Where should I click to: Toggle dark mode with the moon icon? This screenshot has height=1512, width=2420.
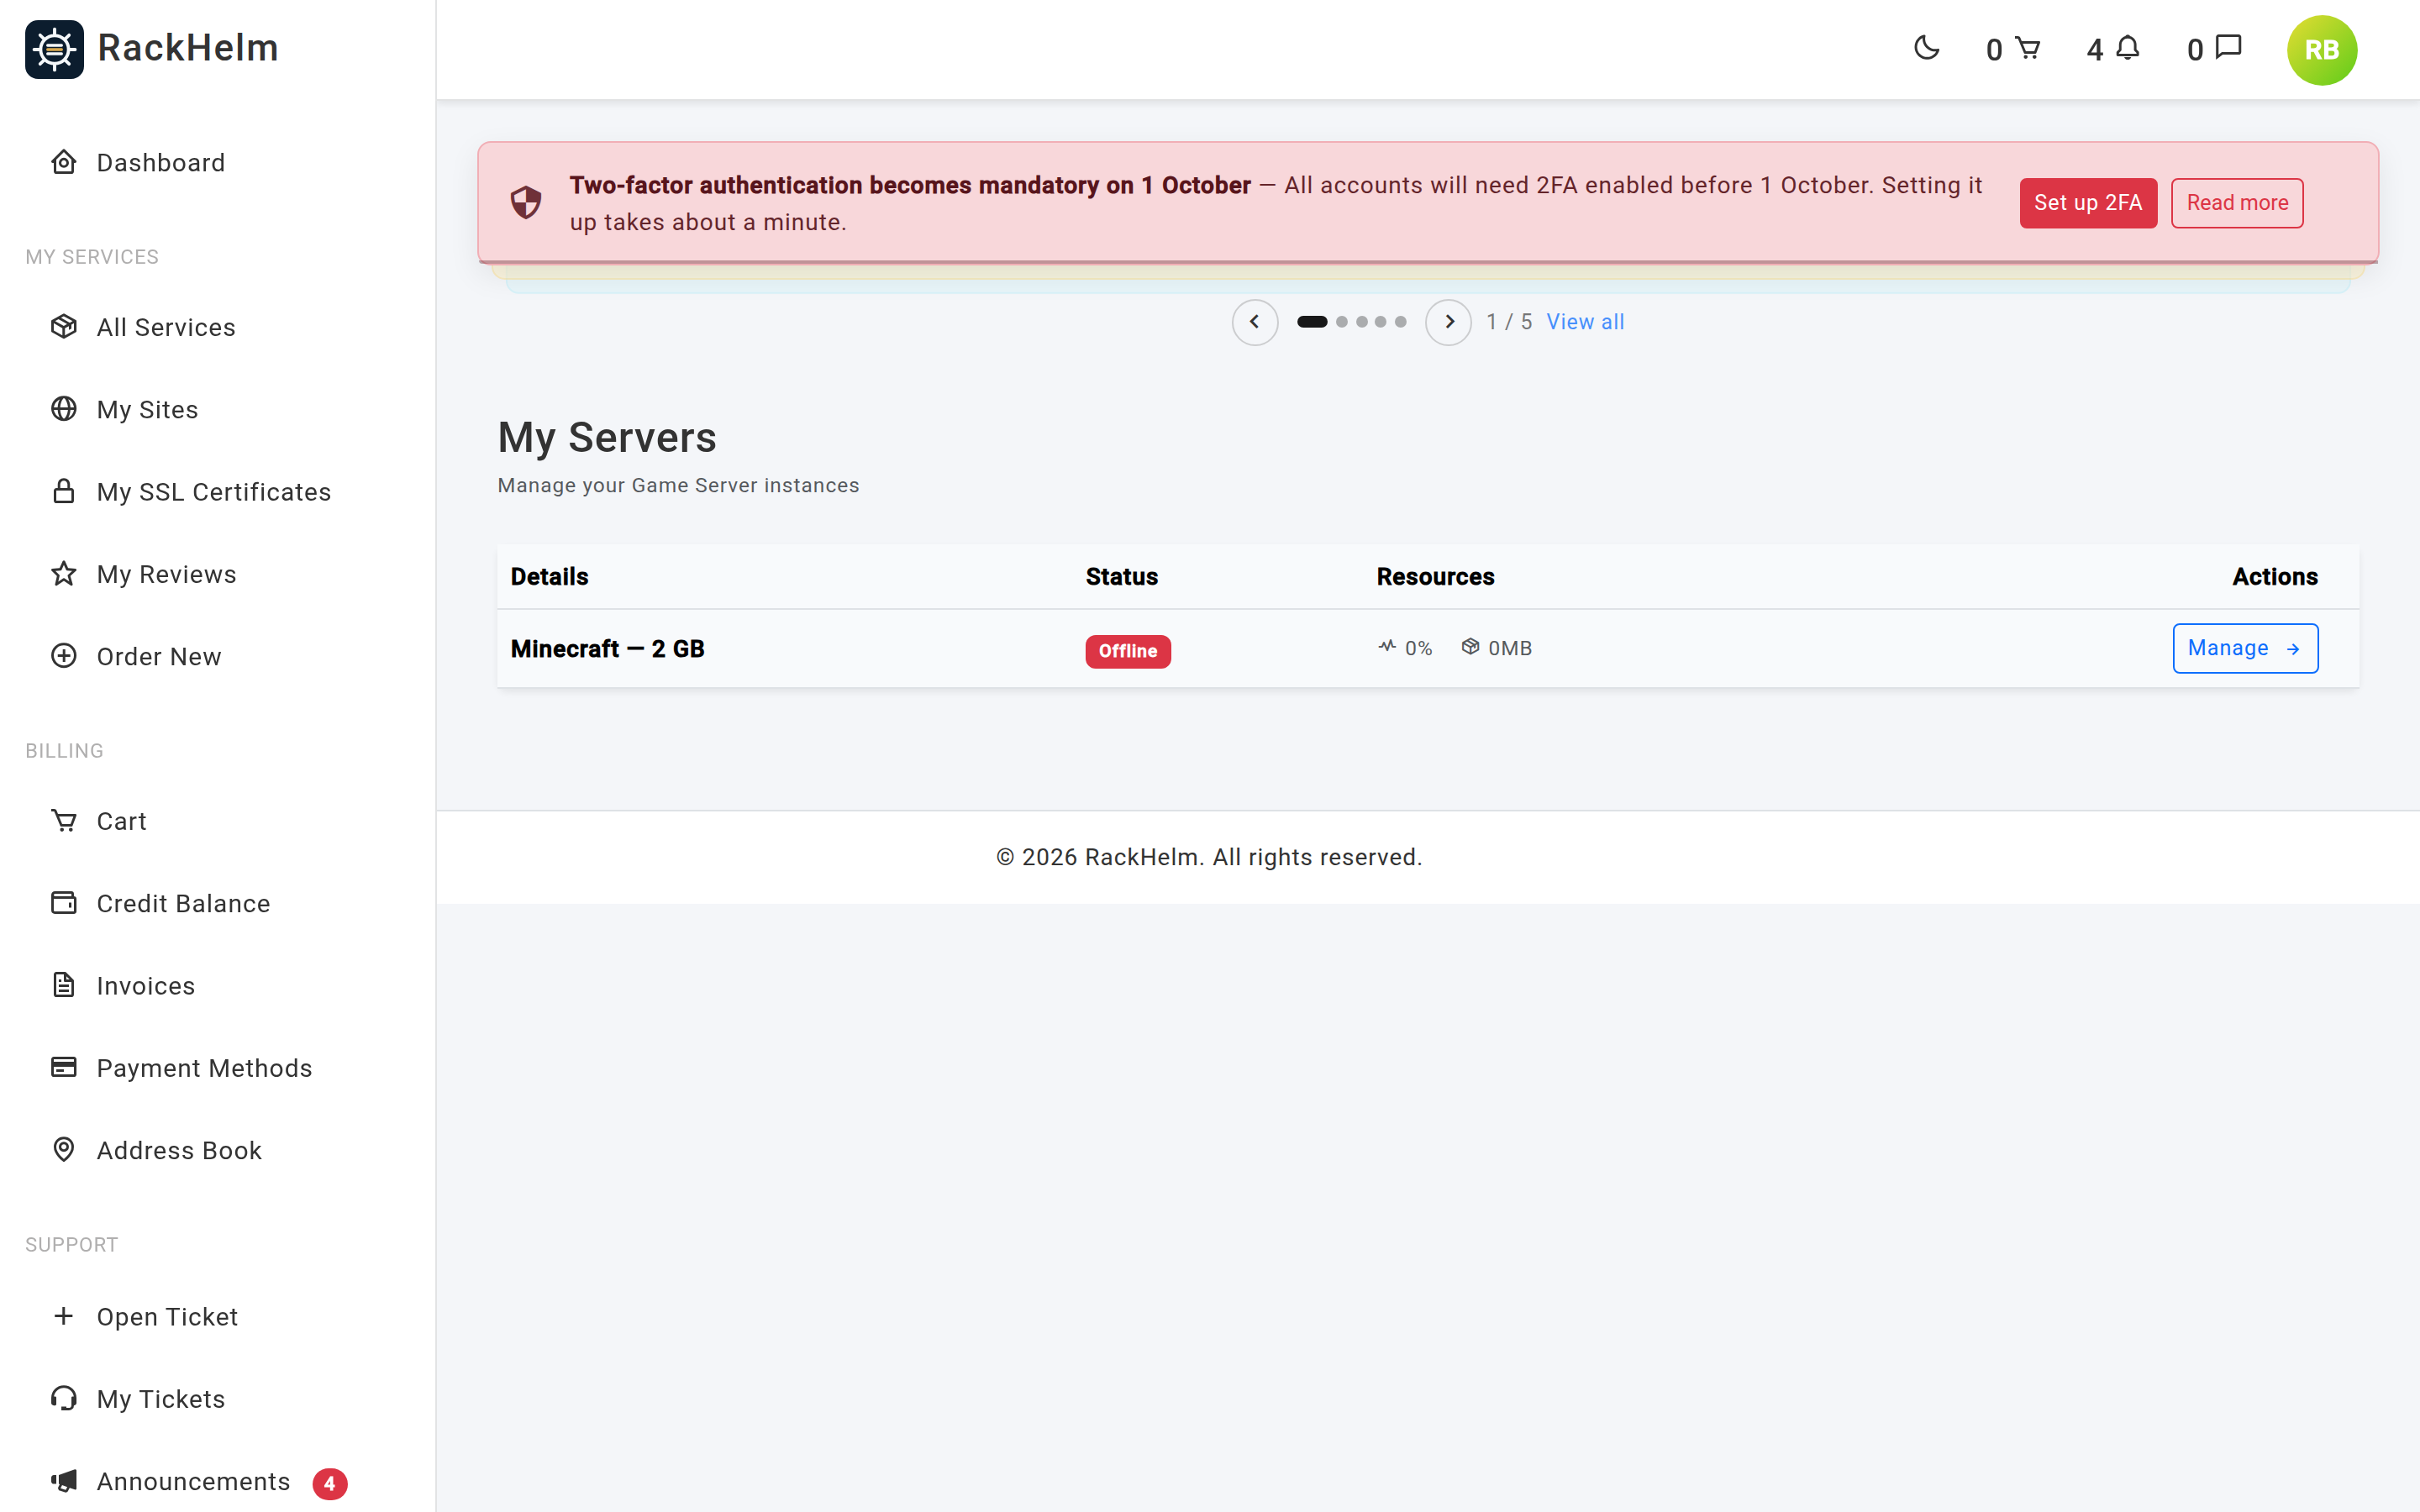(x=1926, y=48)
